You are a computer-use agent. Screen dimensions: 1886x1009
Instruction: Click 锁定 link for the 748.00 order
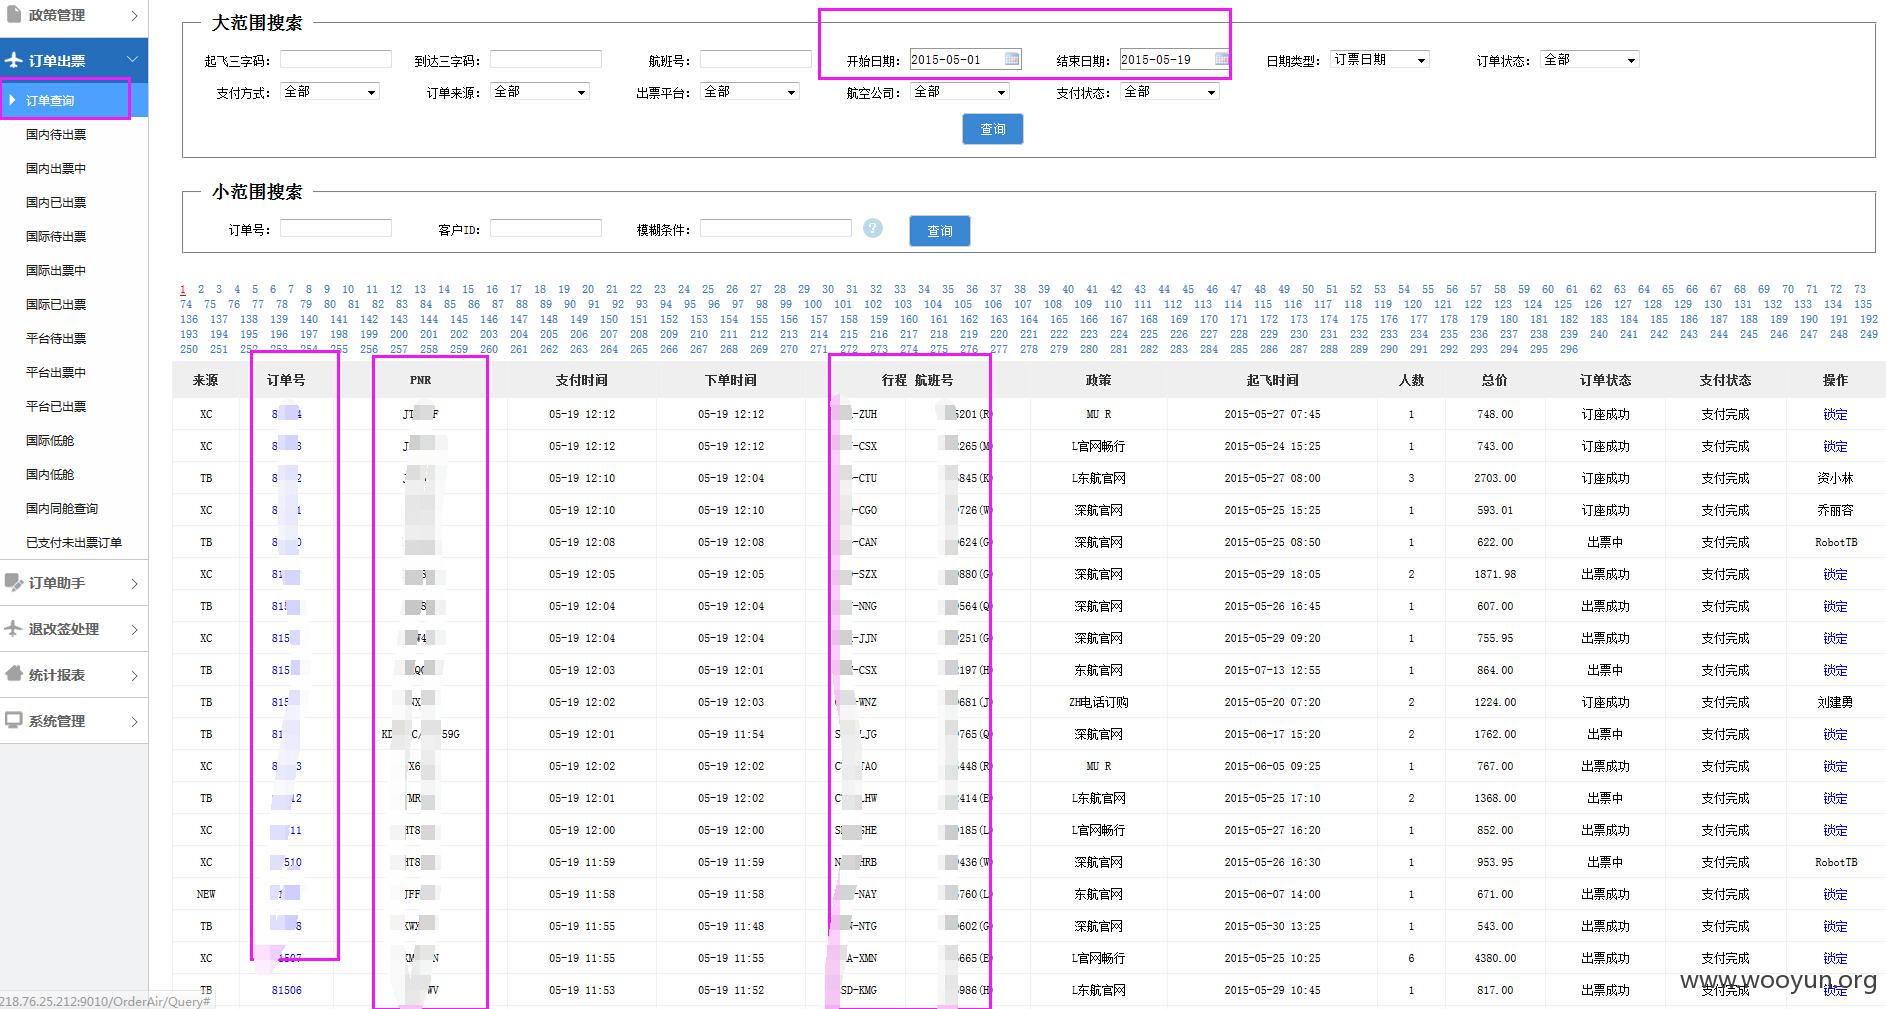pyautogui.click(x=1835, y=414)
